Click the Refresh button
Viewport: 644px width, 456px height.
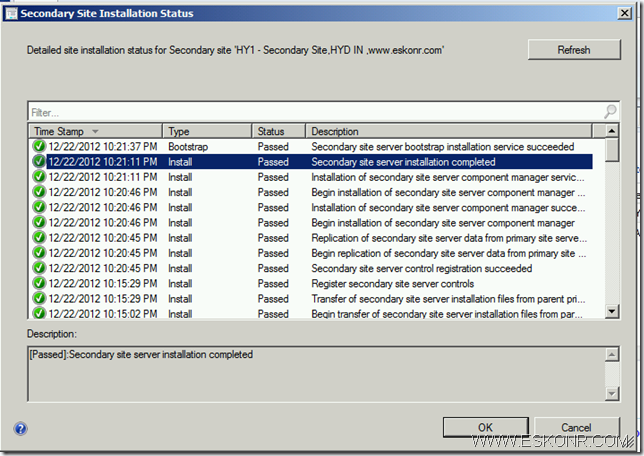574,50
